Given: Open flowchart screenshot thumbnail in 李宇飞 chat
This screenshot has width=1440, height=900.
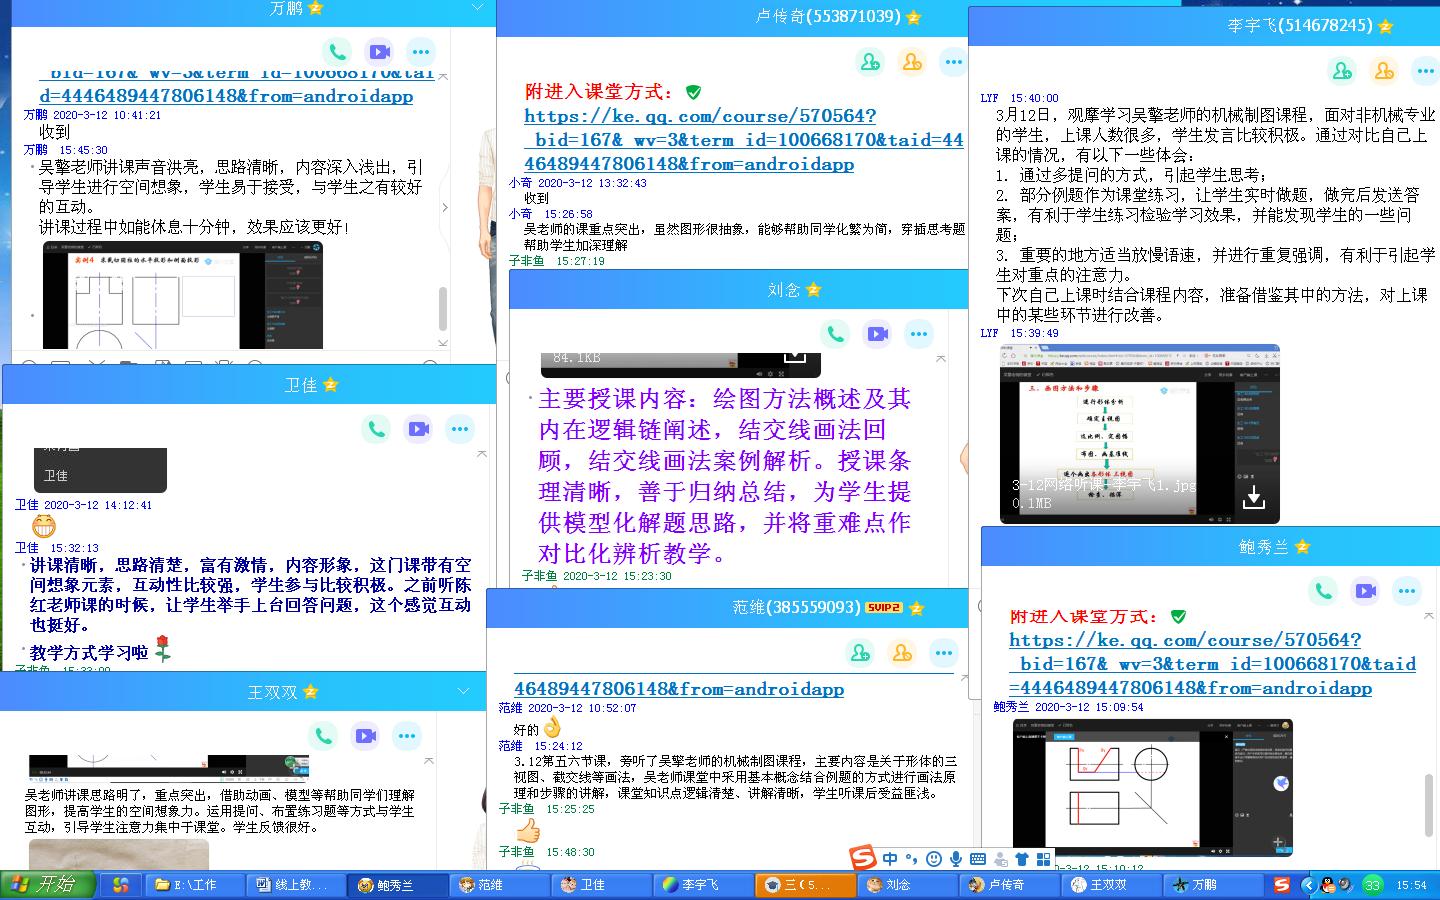Looking at the screenshot, I should click(x=1140, y=434).
